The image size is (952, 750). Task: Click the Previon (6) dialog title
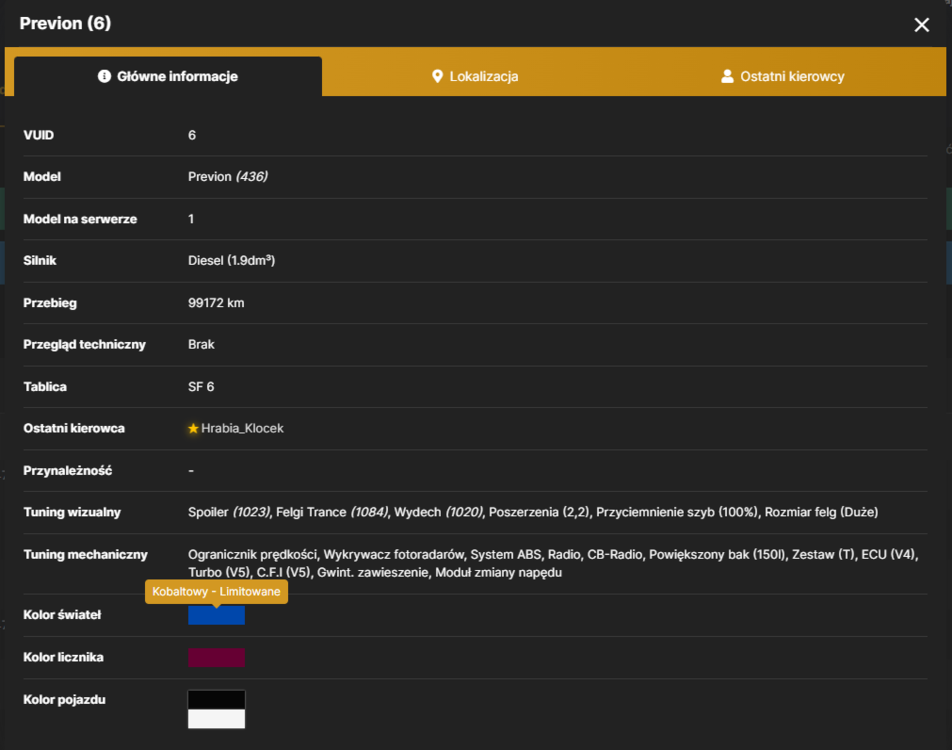[66, 23]
